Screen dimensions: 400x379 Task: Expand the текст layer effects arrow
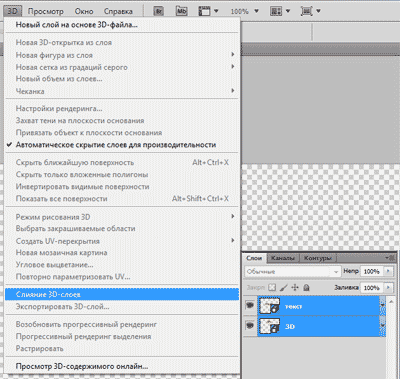[x=382, y=305]
